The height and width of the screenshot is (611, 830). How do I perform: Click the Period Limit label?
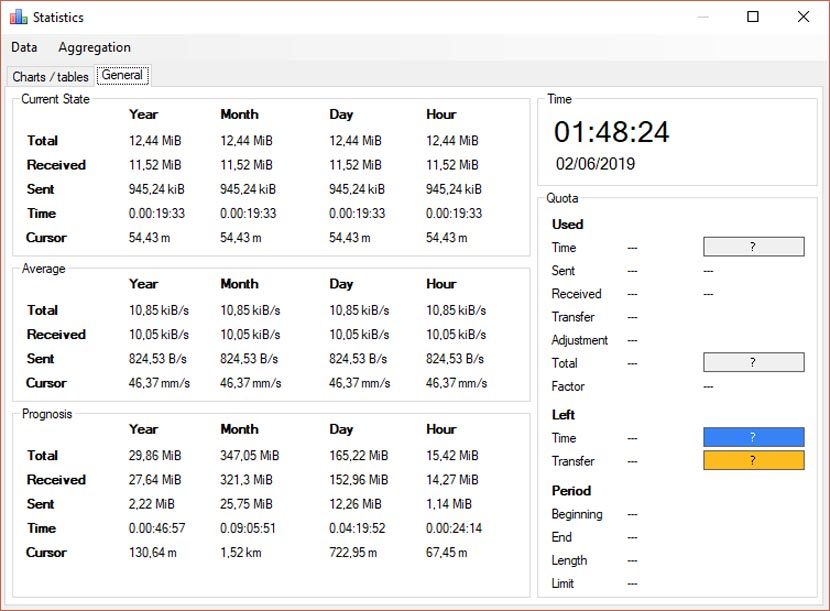coord(562,583)
